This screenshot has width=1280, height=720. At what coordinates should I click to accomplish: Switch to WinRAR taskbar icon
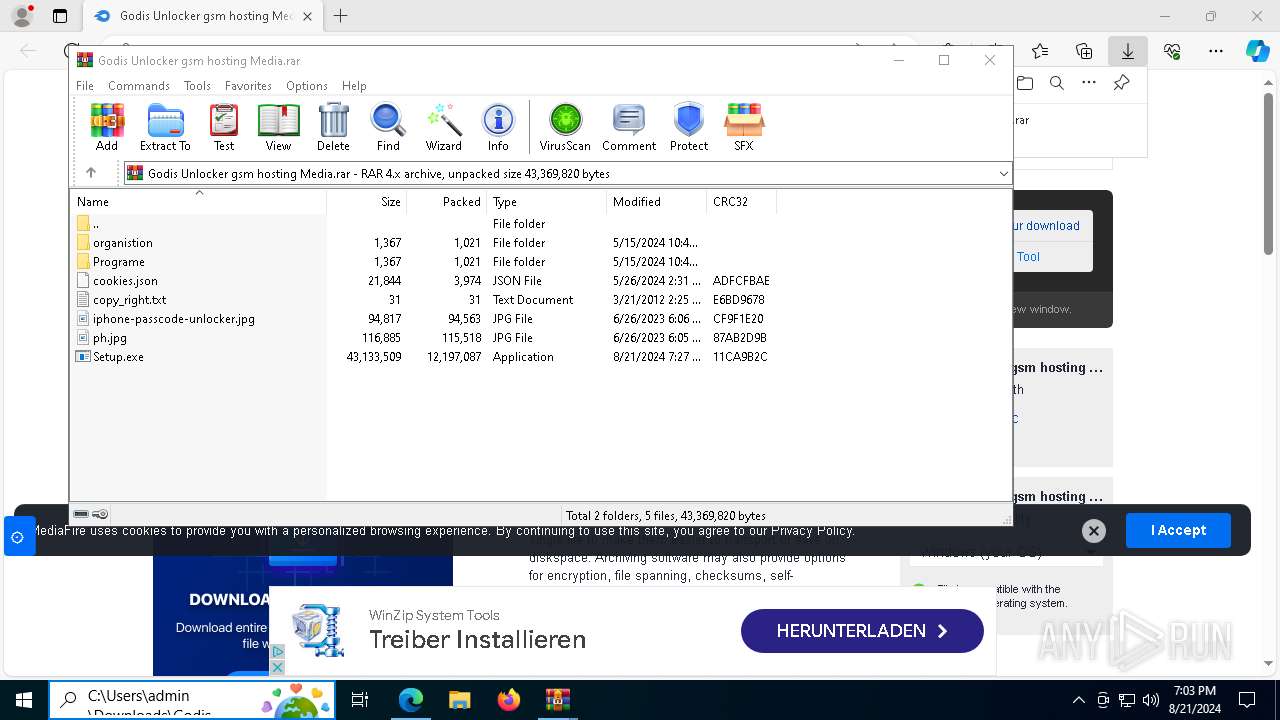(557, 700)
